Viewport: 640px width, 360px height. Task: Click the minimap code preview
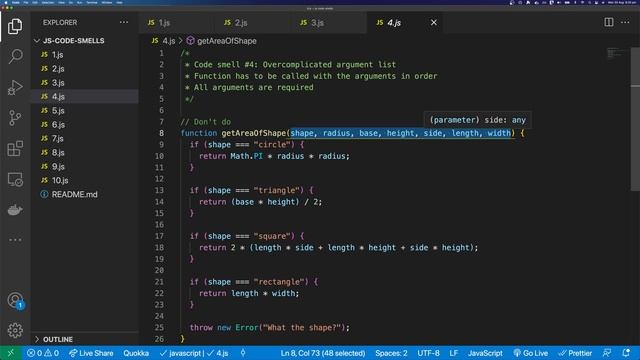click(x=616, y=54)
